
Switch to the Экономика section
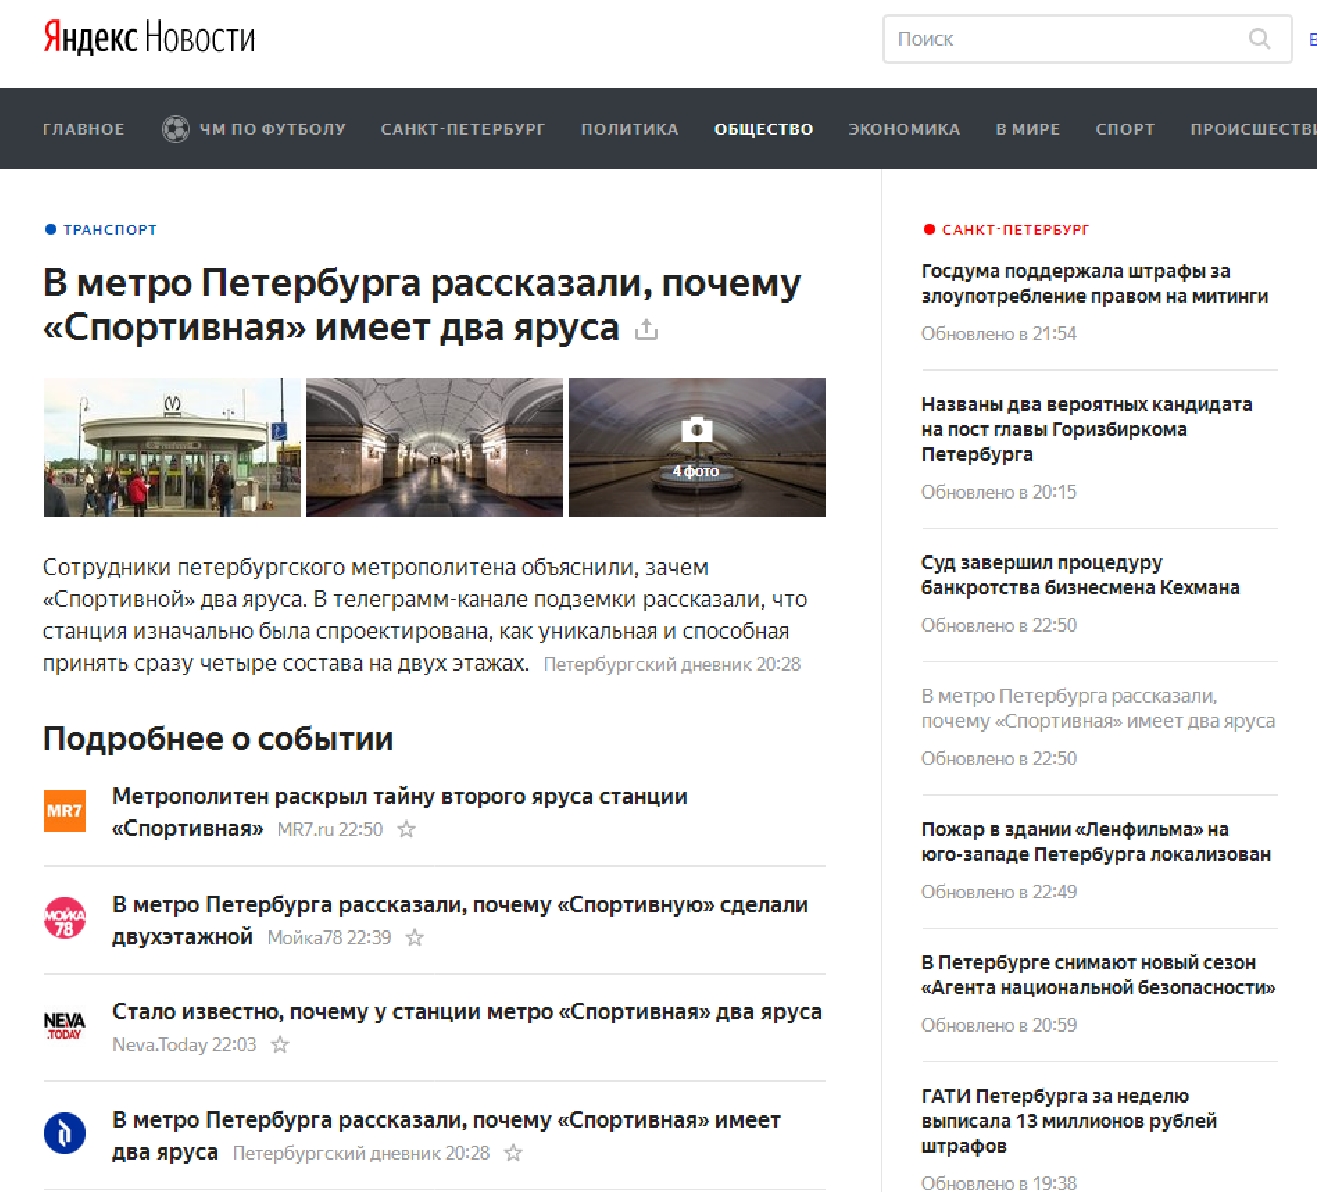904,129
